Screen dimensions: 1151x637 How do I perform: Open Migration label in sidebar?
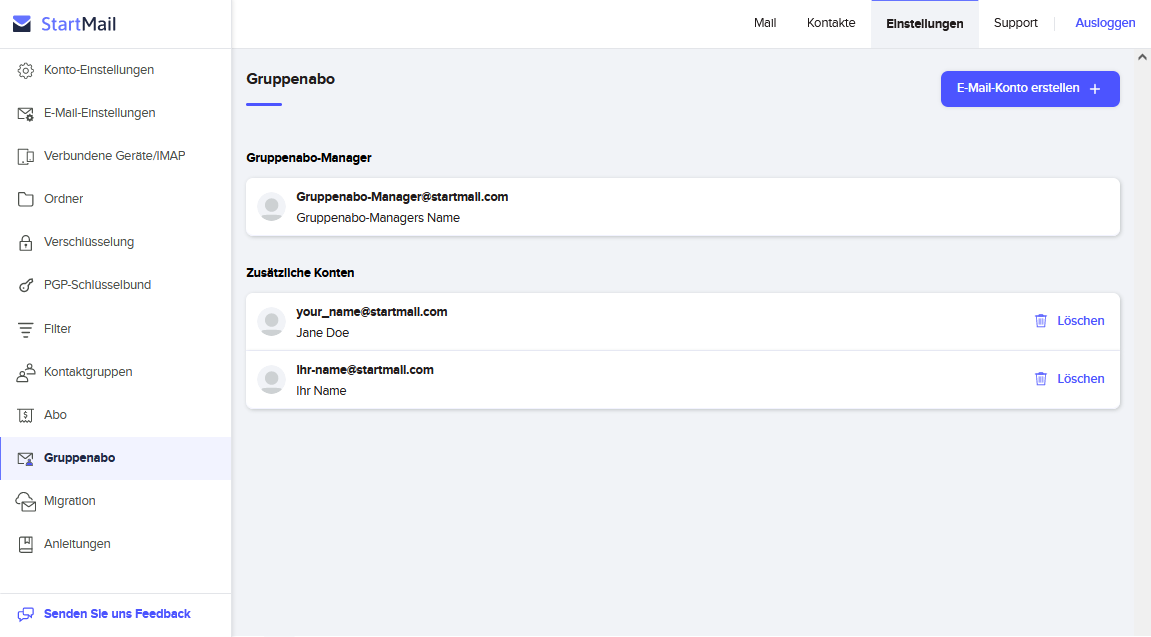click(70, 501)
